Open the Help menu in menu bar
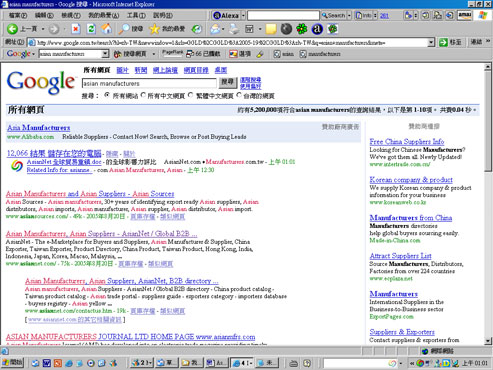 coord(163,15)
